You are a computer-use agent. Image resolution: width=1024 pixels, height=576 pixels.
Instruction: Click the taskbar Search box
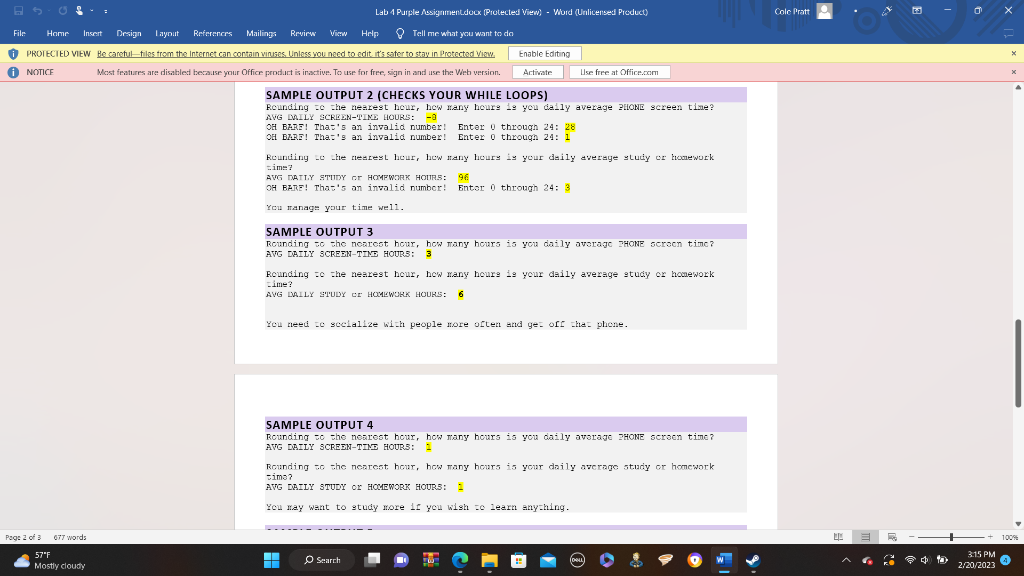point(323,560)
